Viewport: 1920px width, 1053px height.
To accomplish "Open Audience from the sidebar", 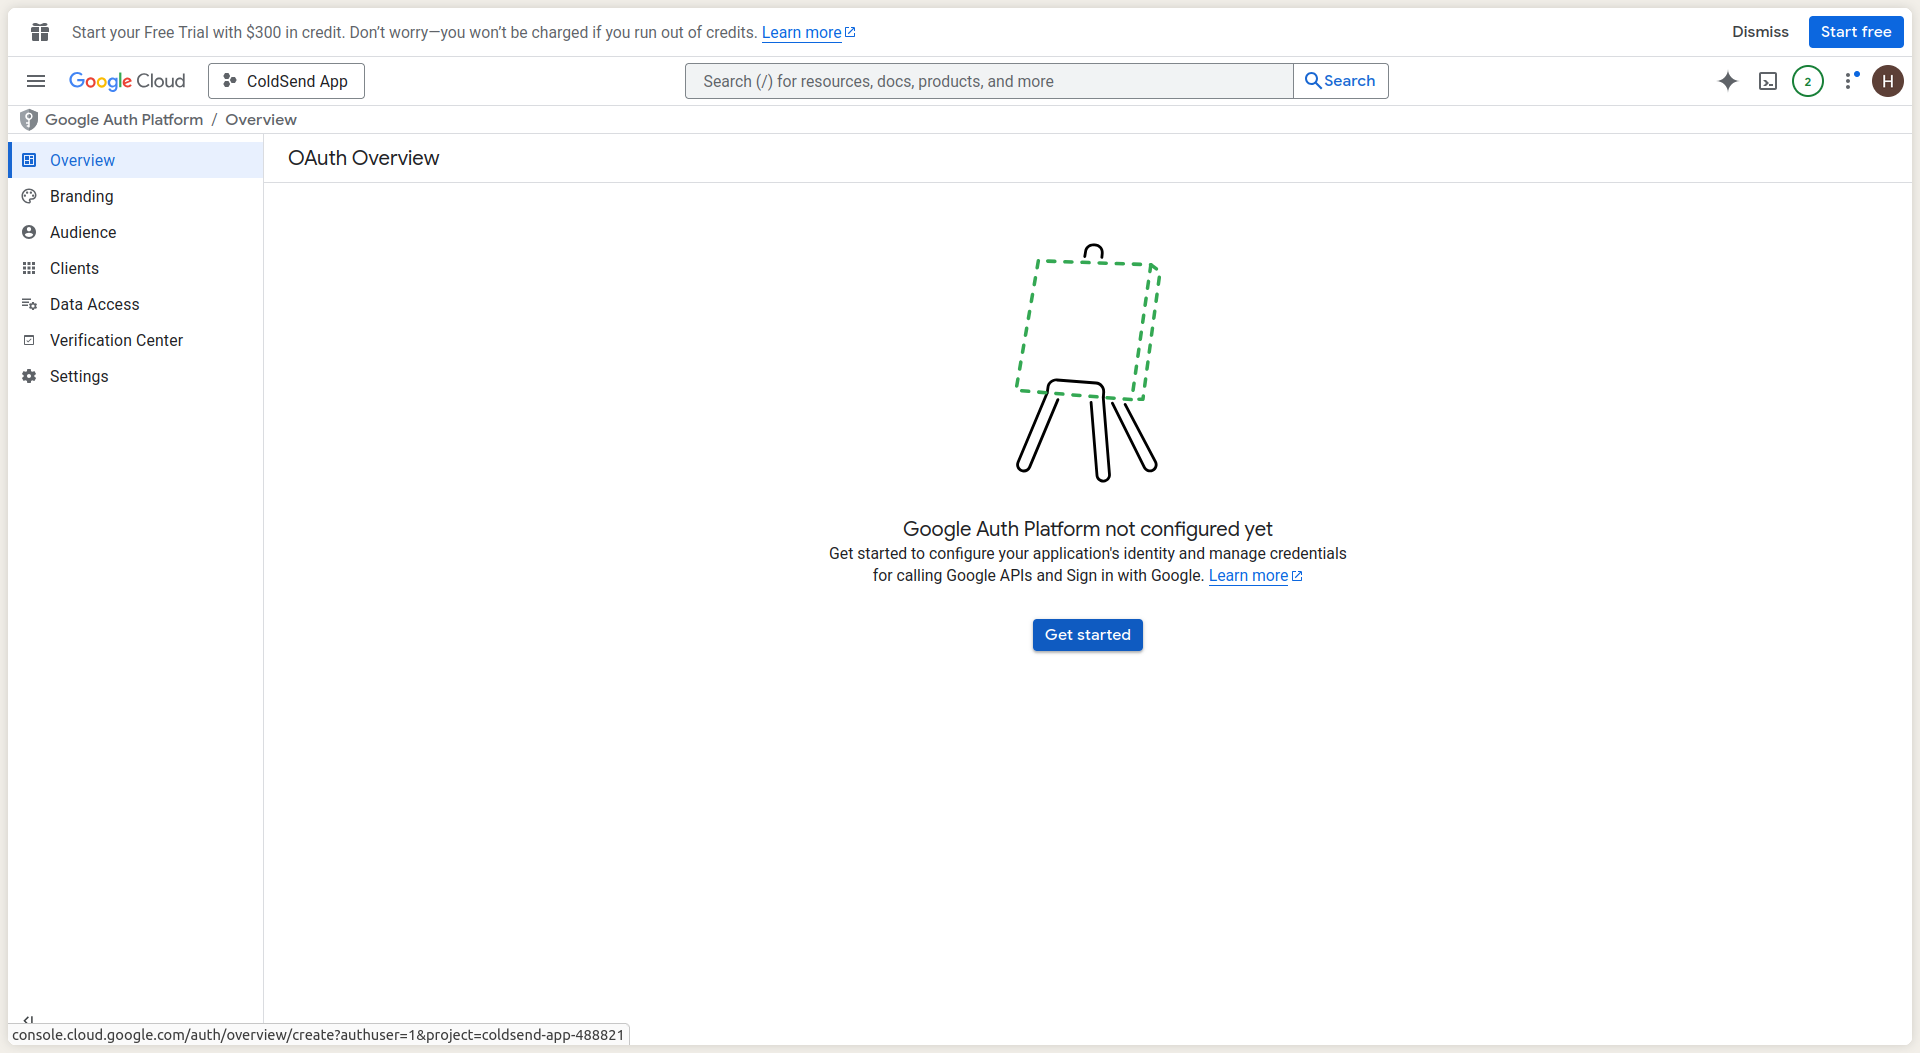I will [x=83, y=232].
